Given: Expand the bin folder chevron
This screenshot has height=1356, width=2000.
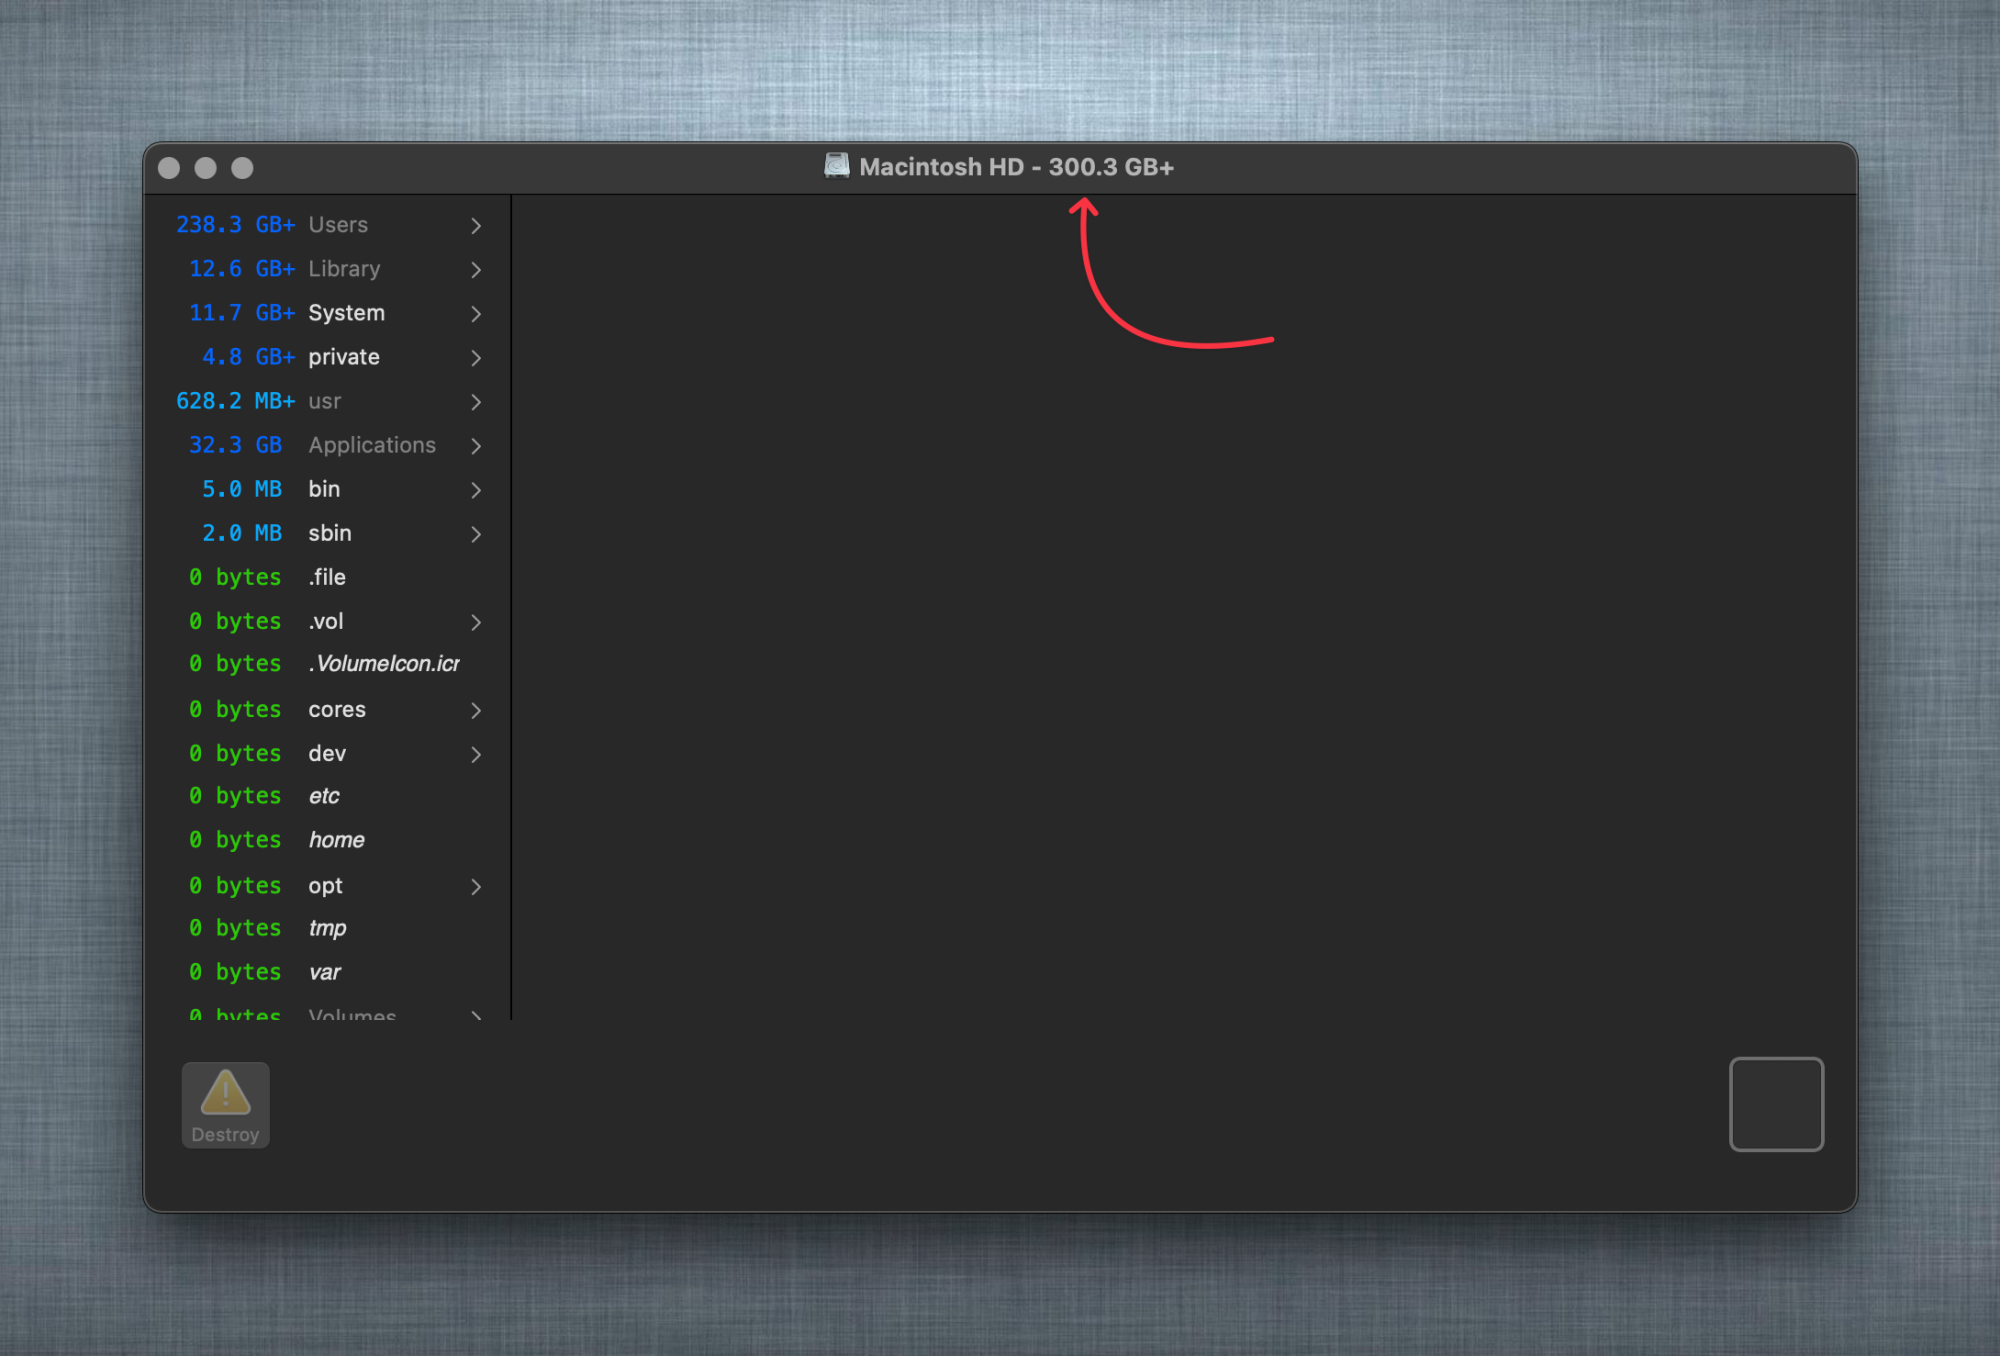Looking at the screenshot, I should (476, 490).
